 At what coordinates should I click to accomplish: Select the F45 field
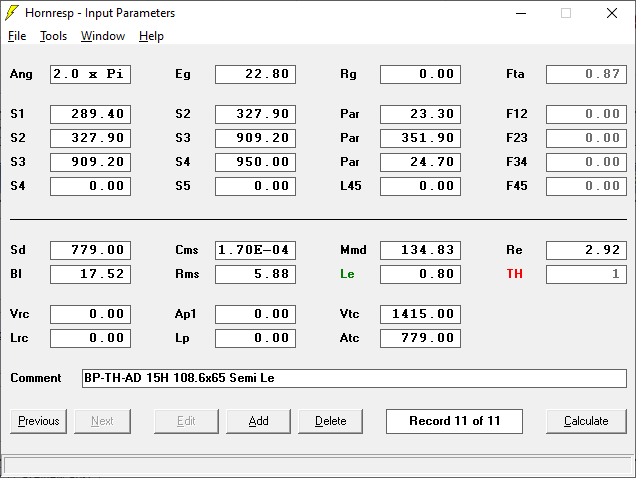click(586, 186)
